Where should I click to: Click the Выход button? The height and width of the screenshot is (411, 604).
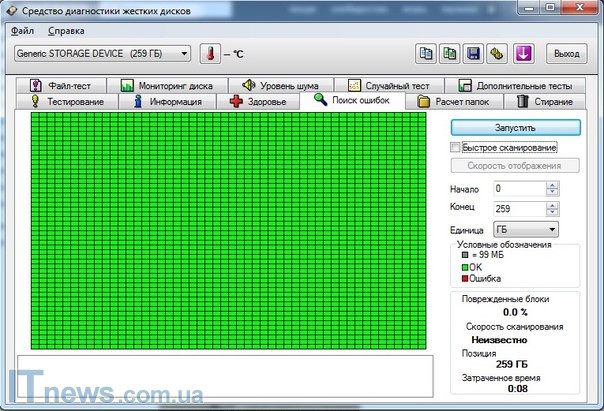click(x=566, y=53)
